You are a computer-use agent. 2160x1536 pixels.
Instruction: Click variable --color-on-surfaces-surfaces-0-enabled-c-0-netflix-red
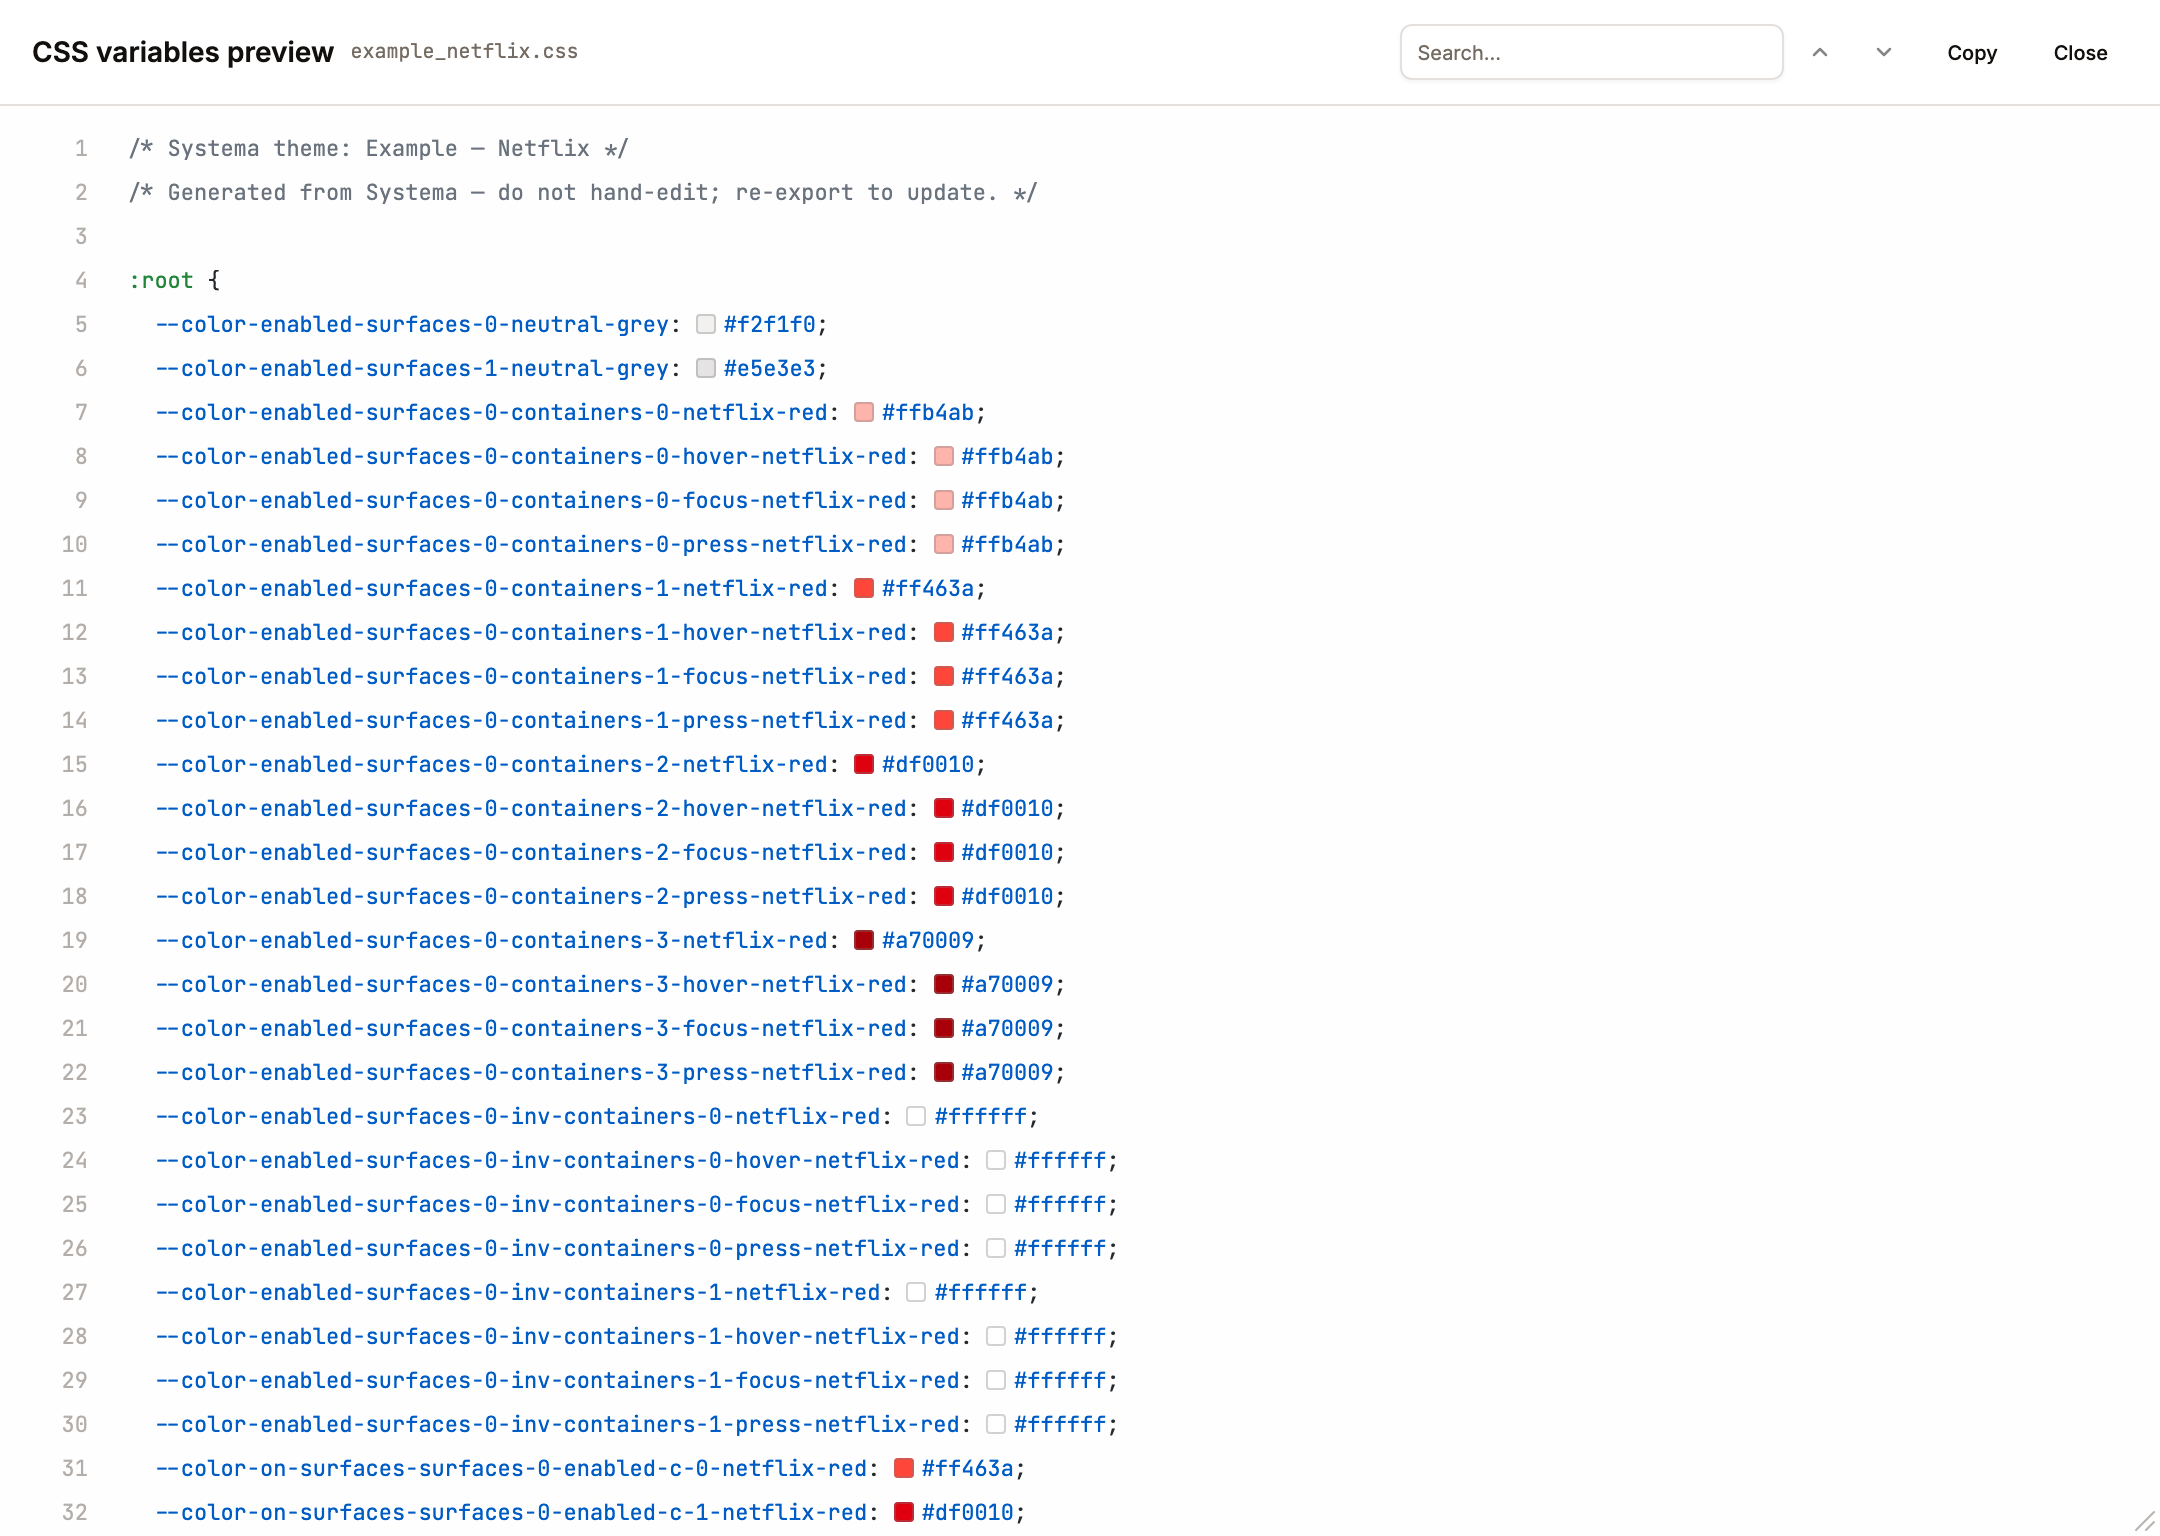point(511,1468)
